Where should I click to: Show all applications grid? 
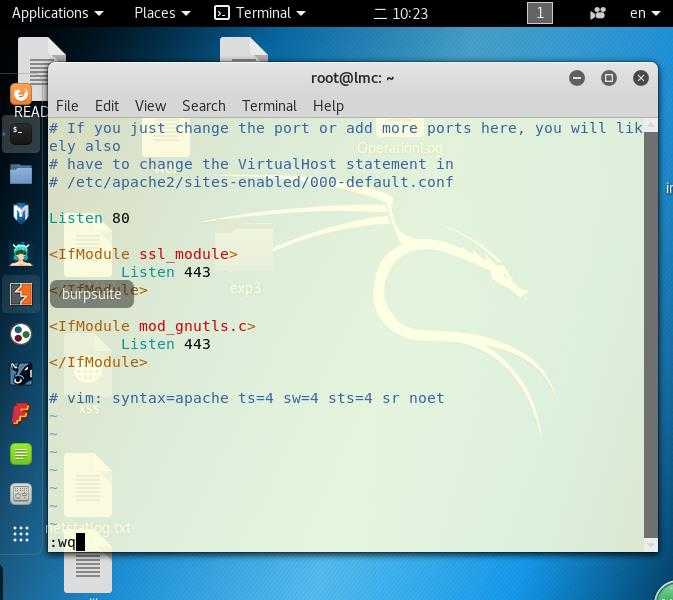tap(21, 534)
